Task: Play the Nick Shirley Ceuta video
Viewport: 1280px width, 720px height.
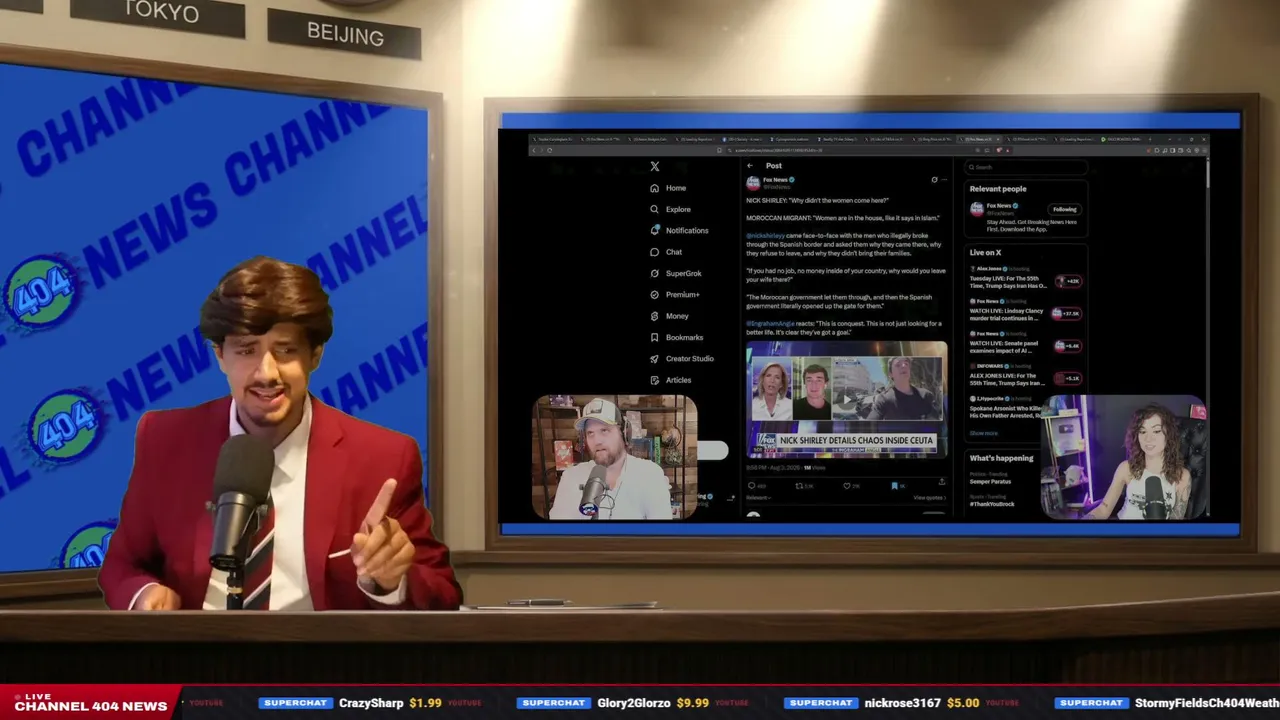Action: tap(847, 399)
